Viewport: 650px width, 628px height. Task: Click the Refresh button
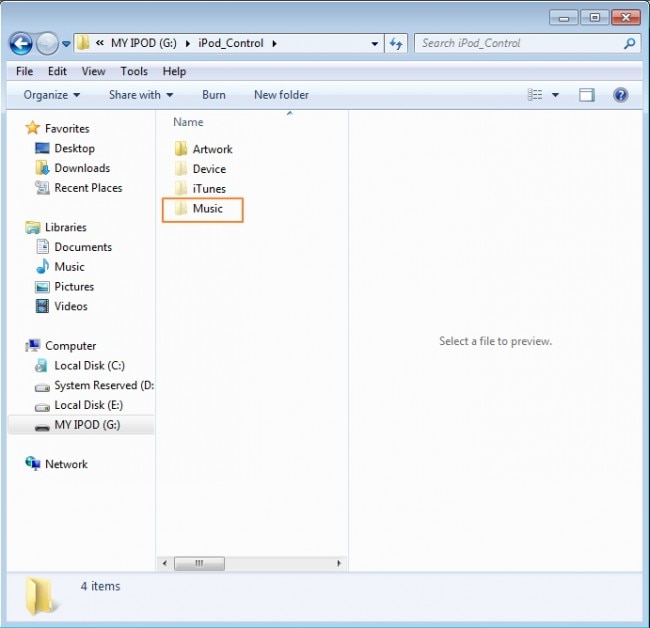point(396,44)
